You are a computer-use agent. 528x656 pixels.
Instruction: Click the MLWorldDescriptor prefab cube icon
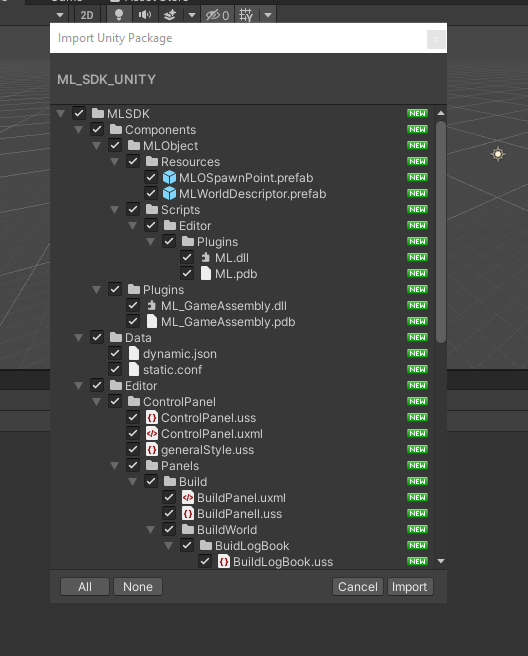click(169, 193)
